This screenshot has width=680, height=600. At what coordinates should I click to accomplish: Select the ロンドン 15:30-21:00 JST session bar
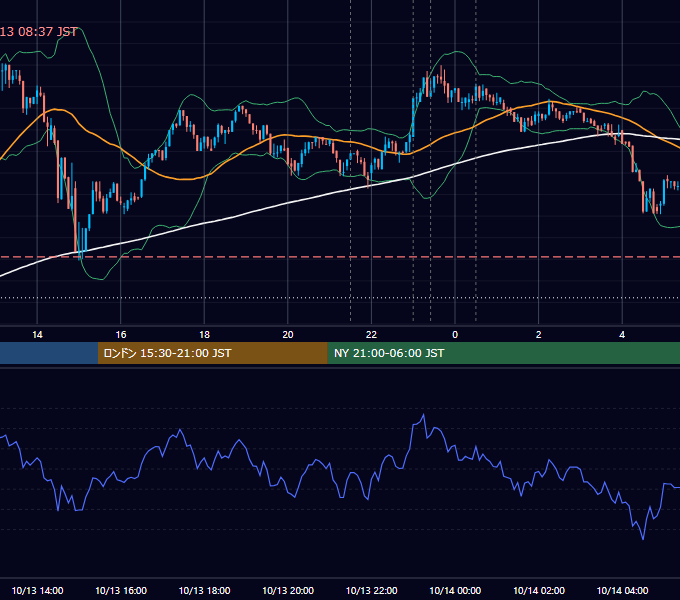pyautogui.click(x=212, y=353)
